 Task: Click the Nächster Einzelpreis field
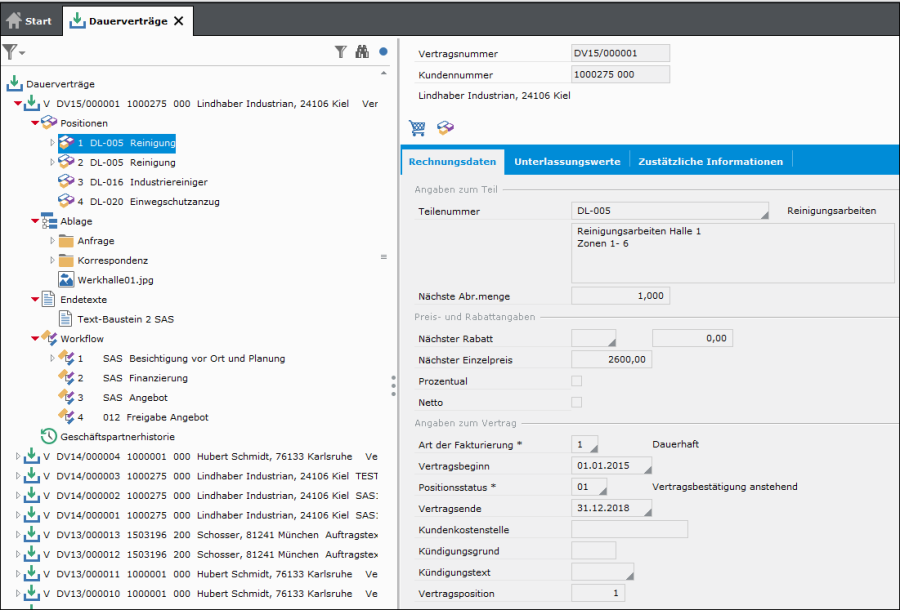click(612, 360)
